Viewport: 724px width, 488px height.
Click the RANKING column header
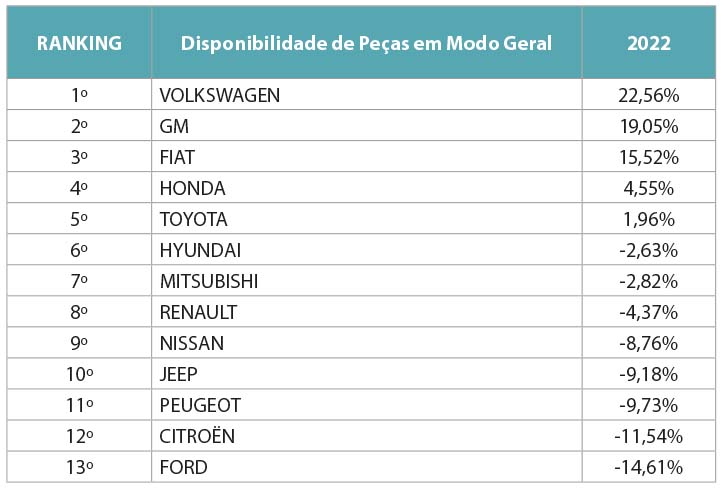[79, 43]
